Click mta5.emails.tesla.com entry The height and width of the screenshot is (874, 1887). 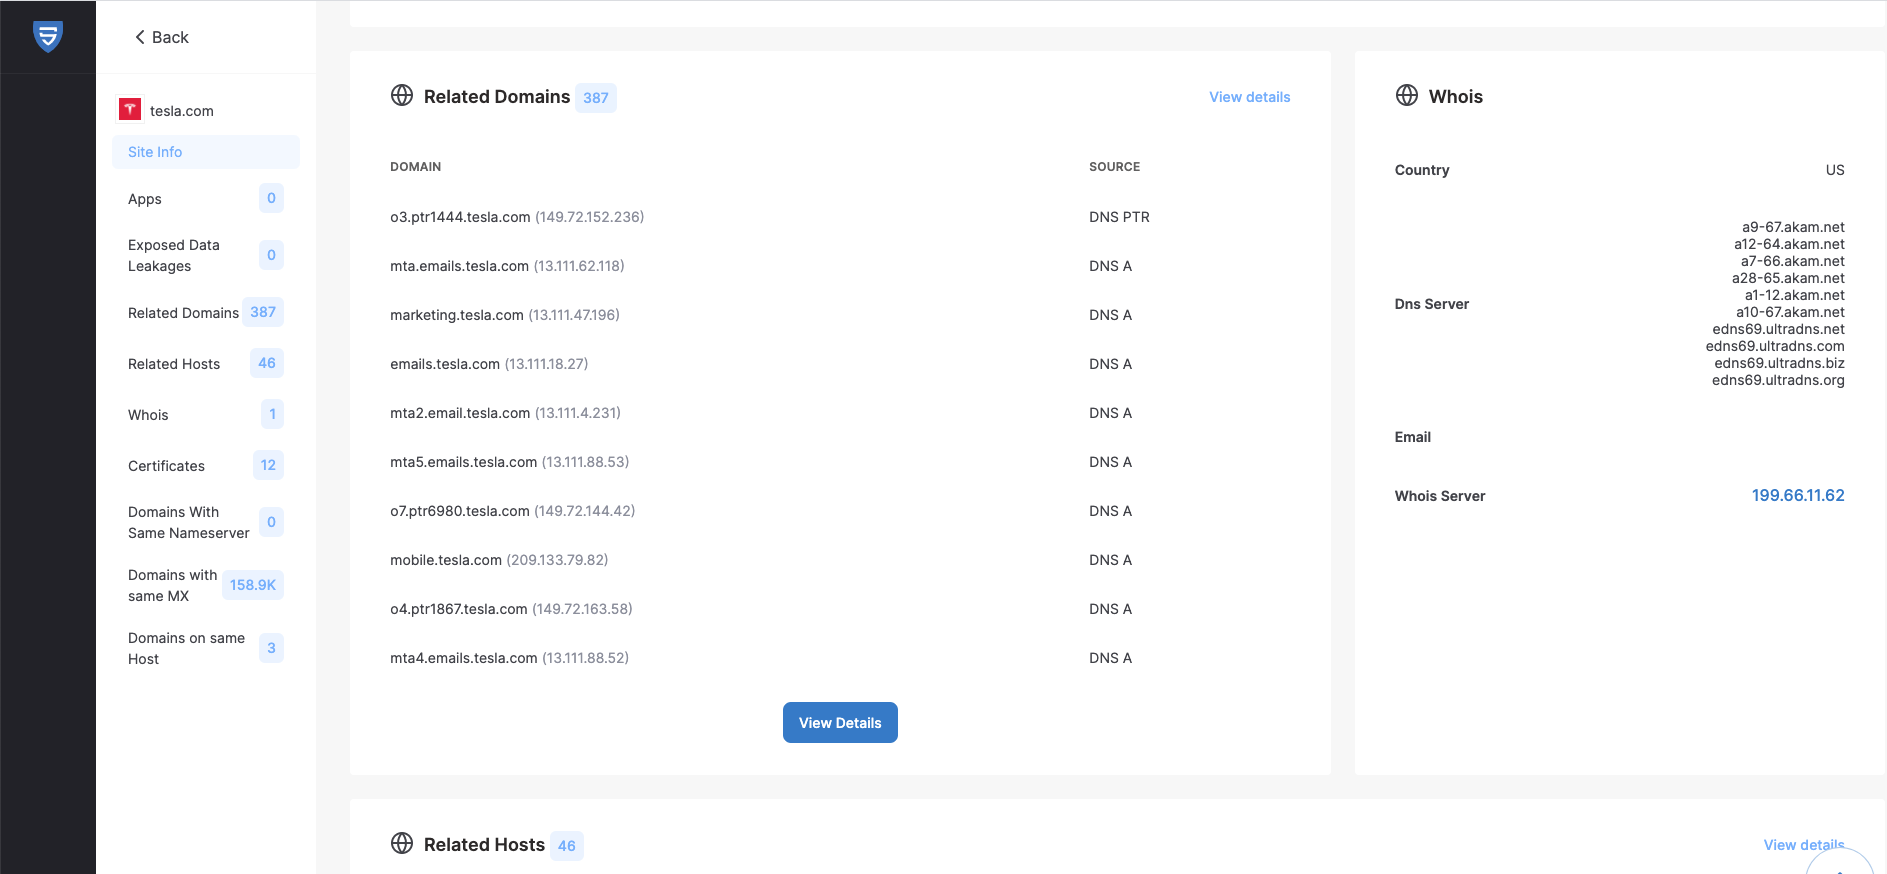[510, 462]
